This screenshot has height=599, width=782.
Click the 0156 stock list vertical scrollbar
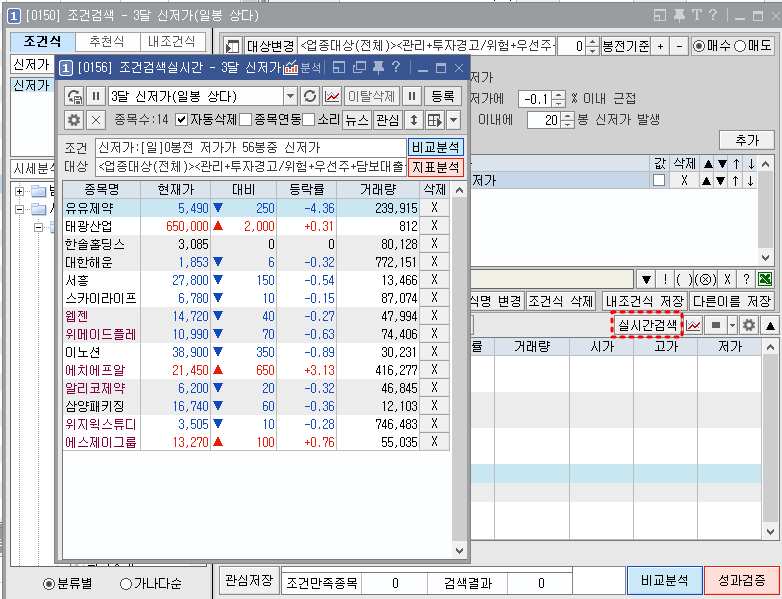[x=459, y=370]
